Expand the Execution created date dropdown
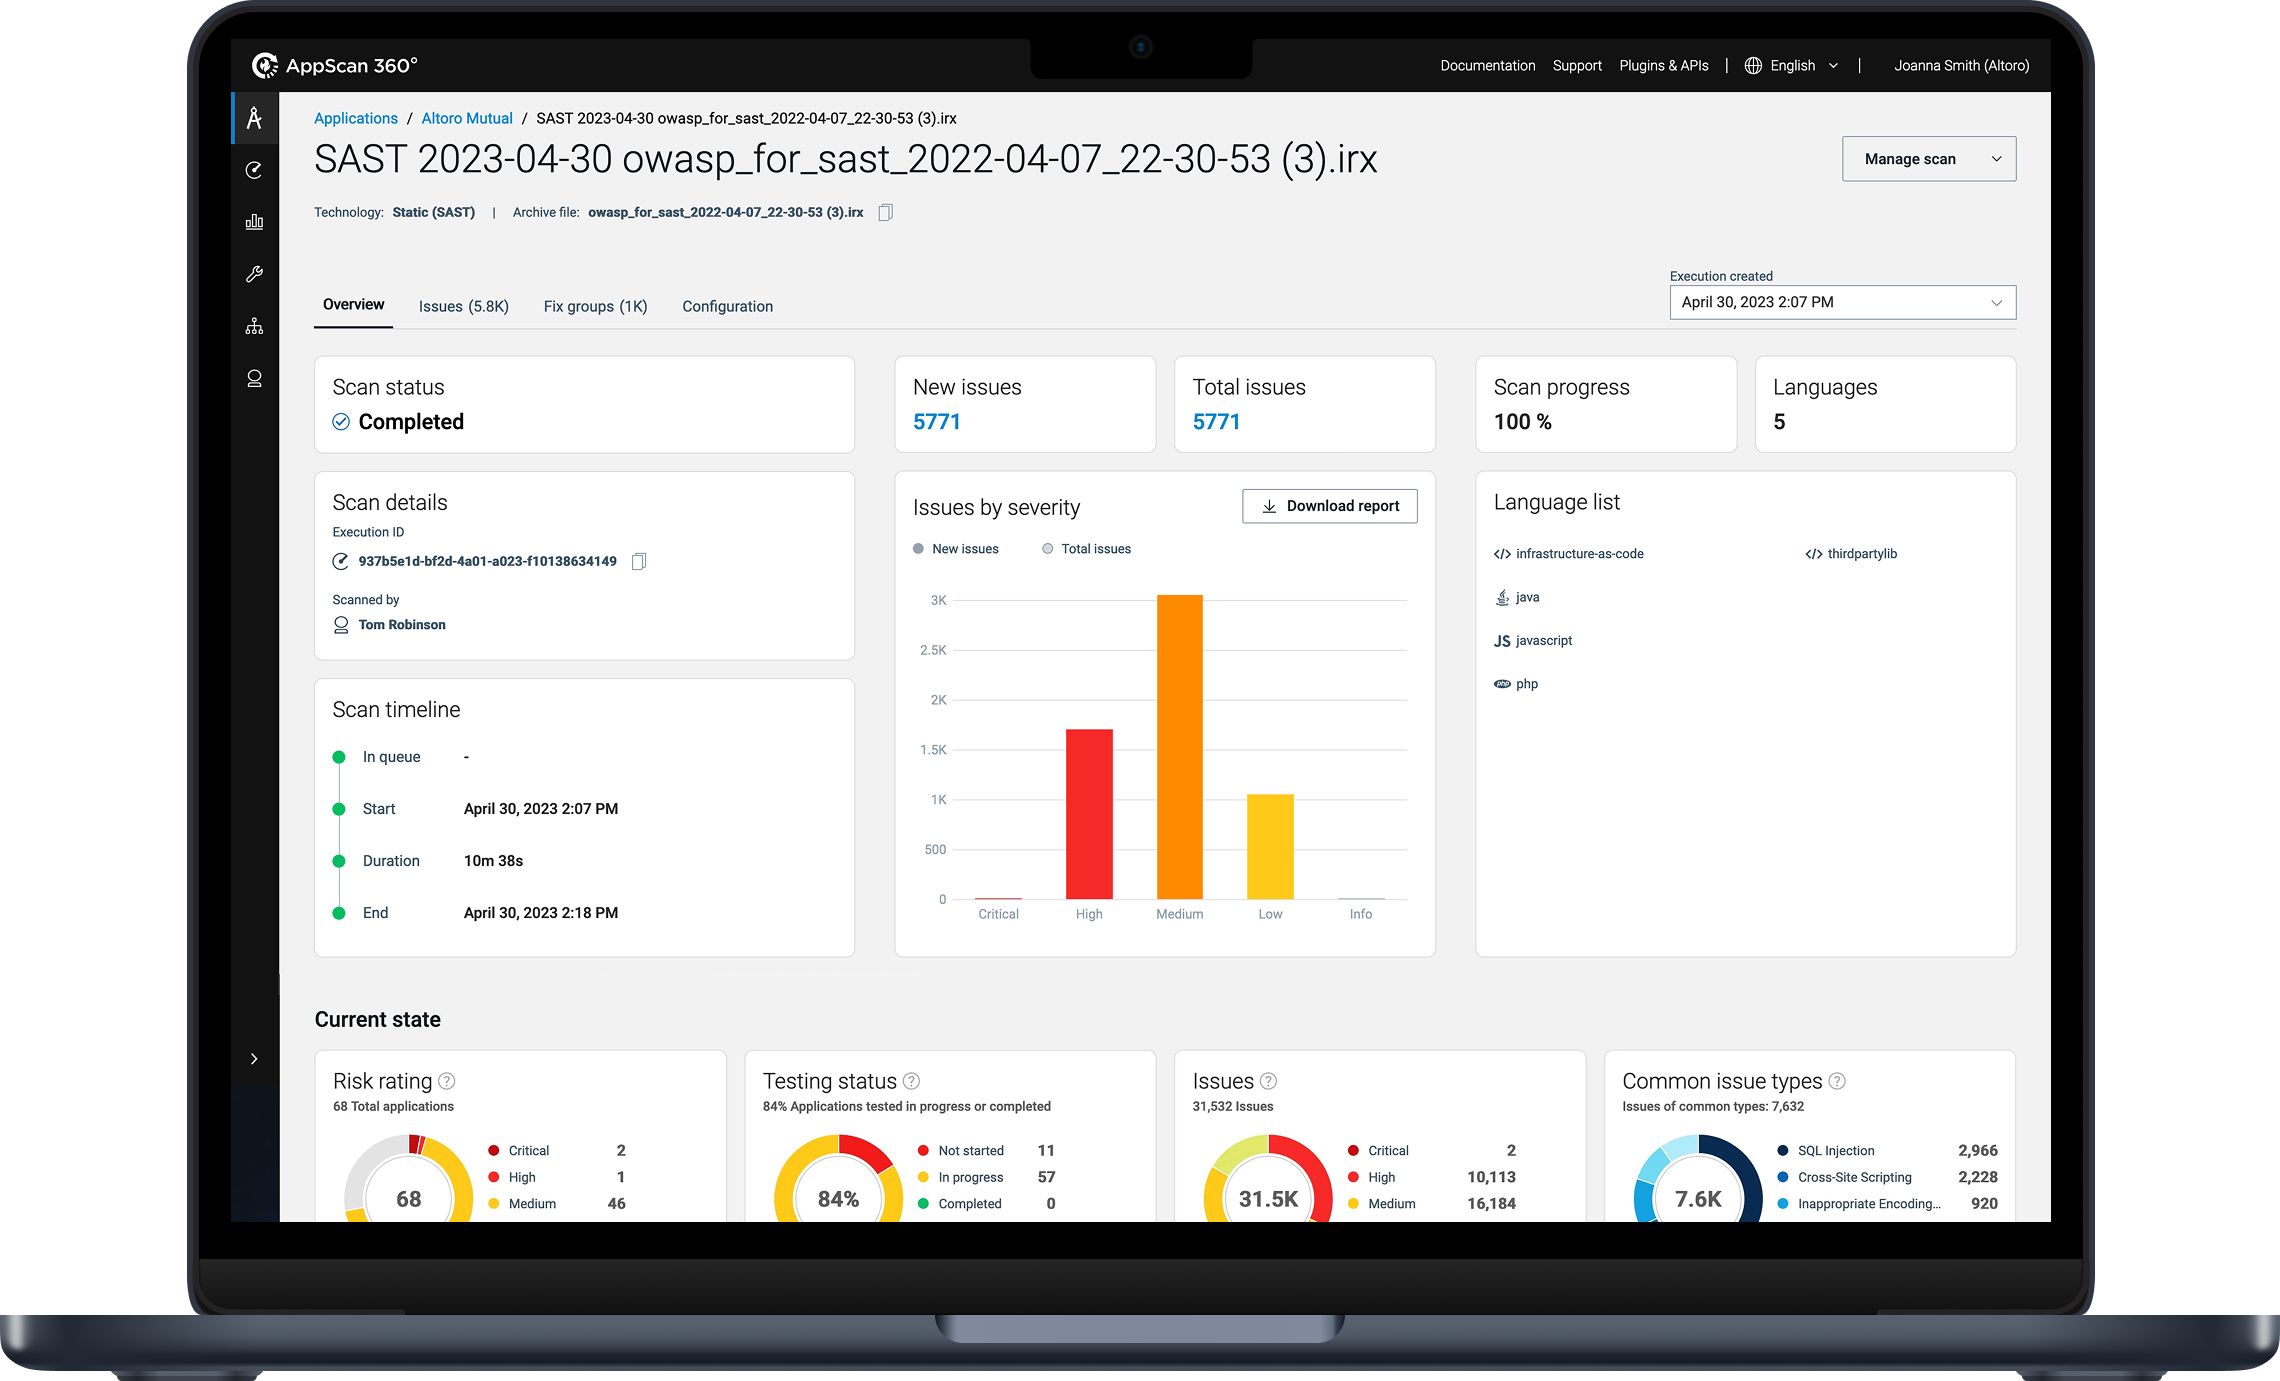 [x=1842, y=302]
